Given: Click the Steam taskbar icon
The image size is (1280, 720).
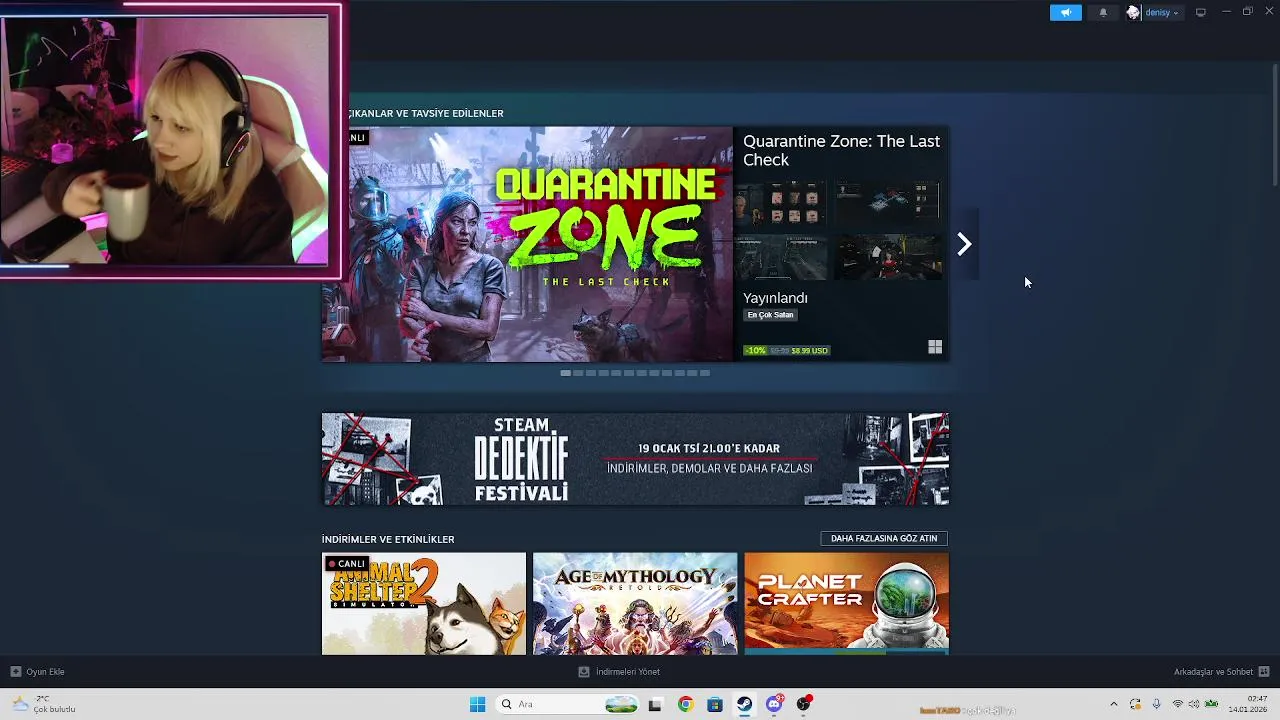Looking at the screenshot, I should pos(745,704).
